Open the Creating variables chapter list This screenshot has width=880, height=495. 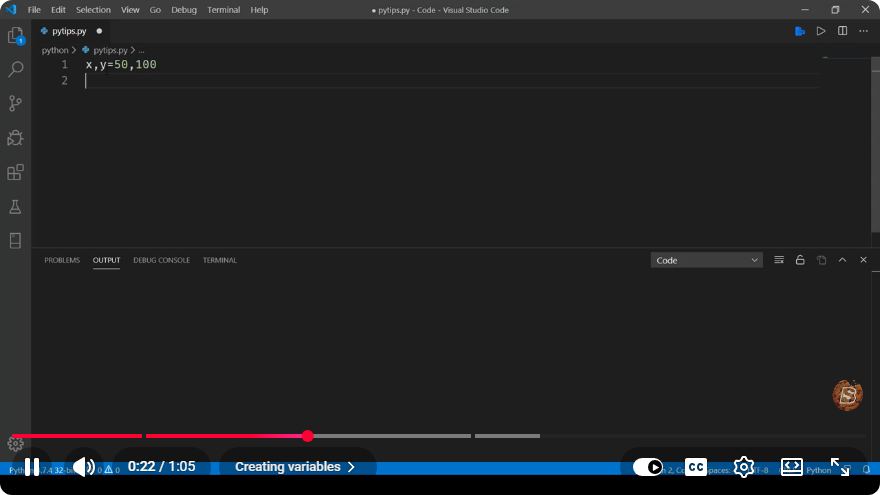[295, 467]
